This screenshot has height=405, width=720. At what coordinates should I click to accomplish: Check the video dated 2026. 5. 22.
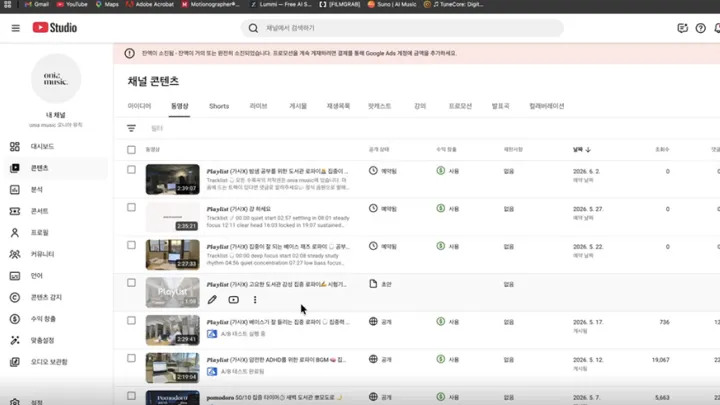tap(131, 245)
